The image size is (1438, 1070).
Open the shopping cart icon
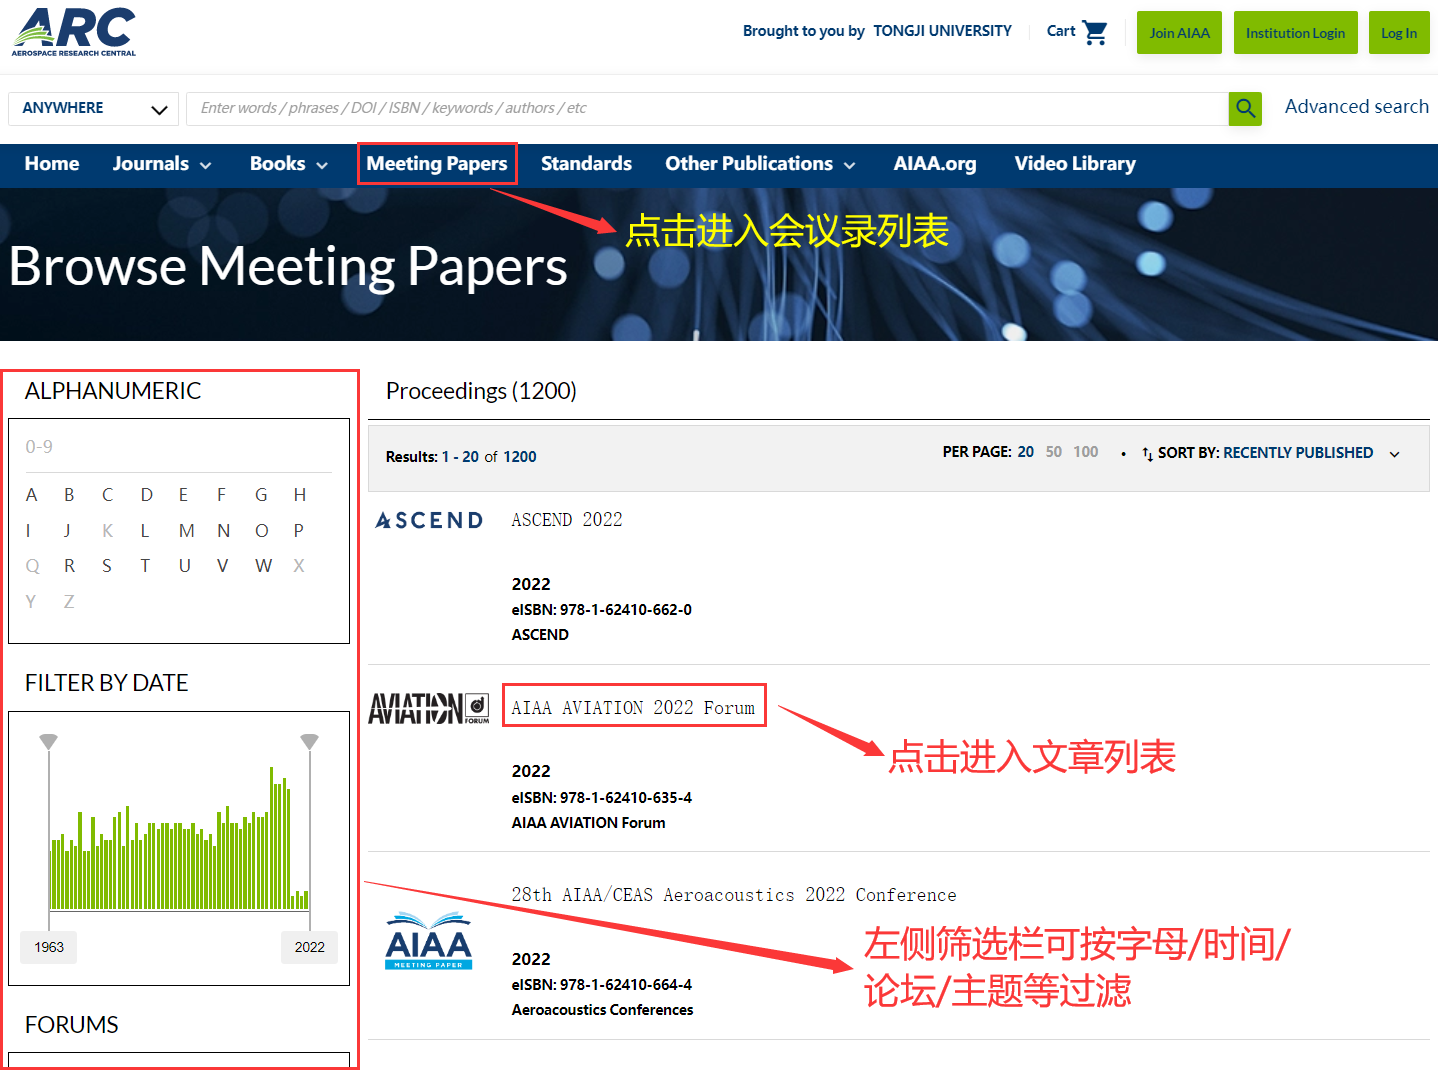pos(1095,32)
